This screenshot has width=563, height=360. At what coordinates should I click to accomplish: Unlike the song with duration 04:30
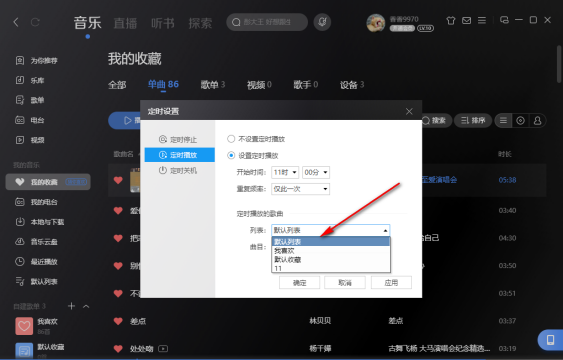(118, 238)
